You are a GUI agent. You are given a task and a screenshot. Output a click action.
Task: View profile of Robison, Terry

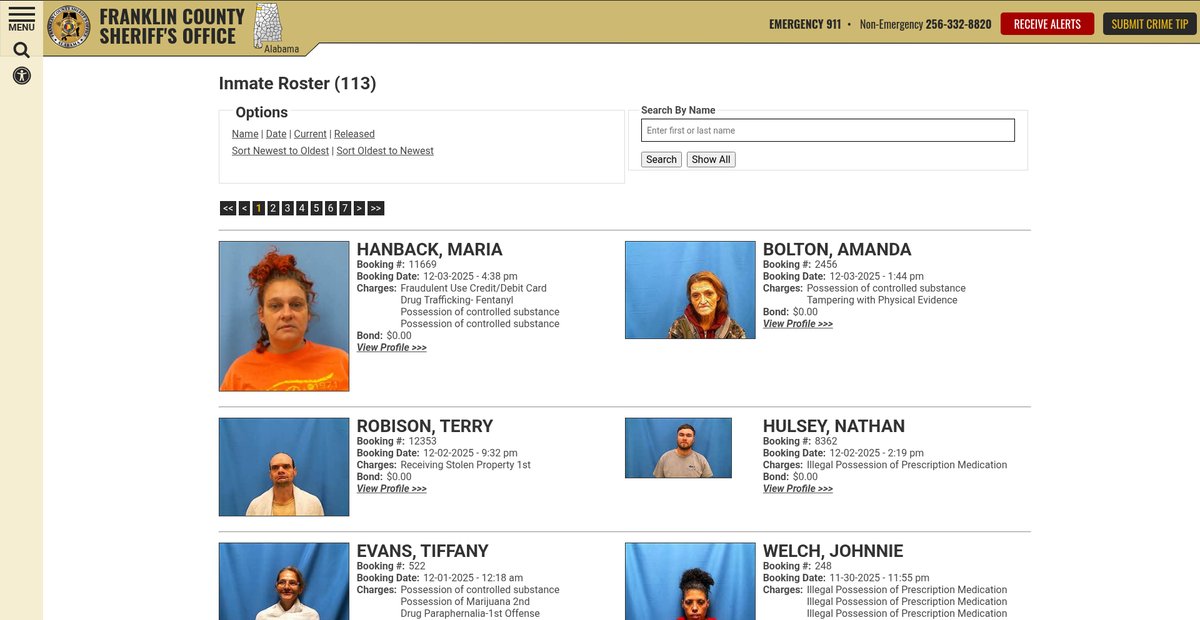tap(392, 489)
